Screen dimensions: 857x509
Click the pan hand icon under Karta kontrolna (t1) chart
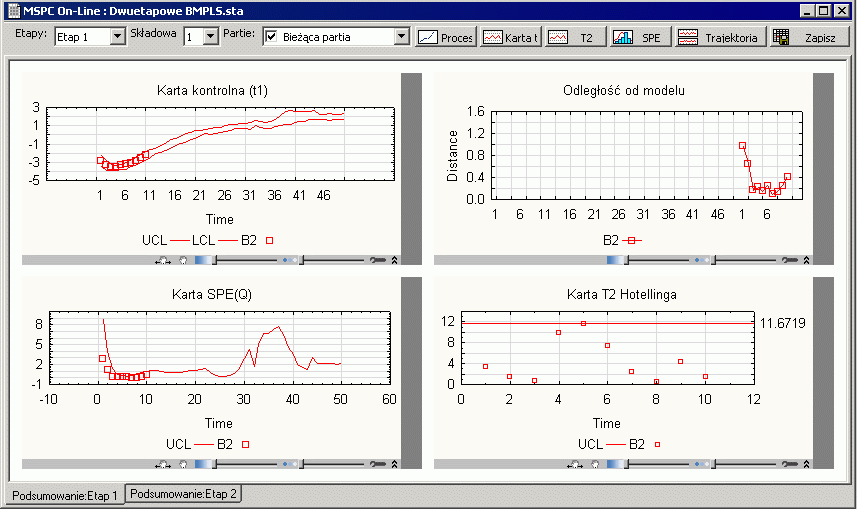(163, 260)
